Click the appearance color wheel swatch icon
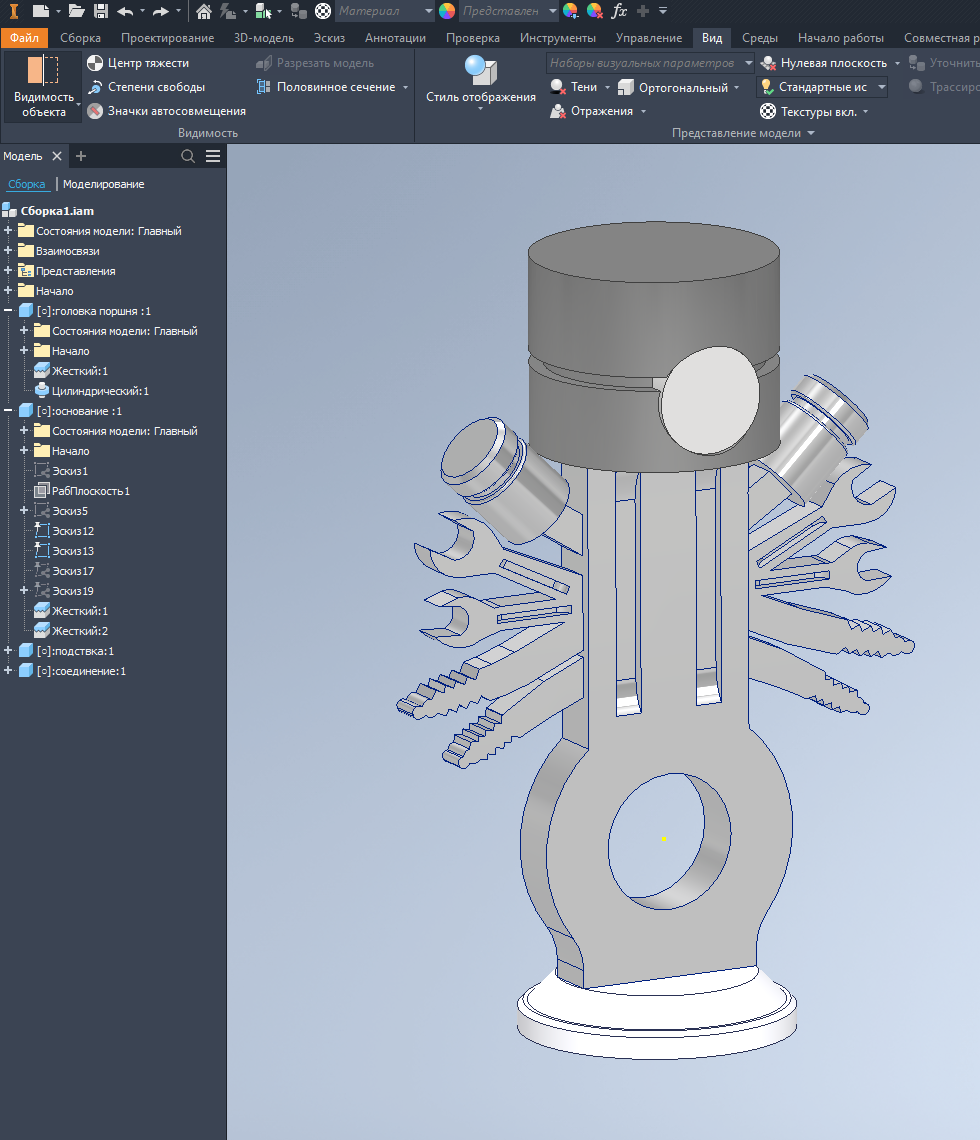The width and height of the screenshot is (980, 1140). 447,11
